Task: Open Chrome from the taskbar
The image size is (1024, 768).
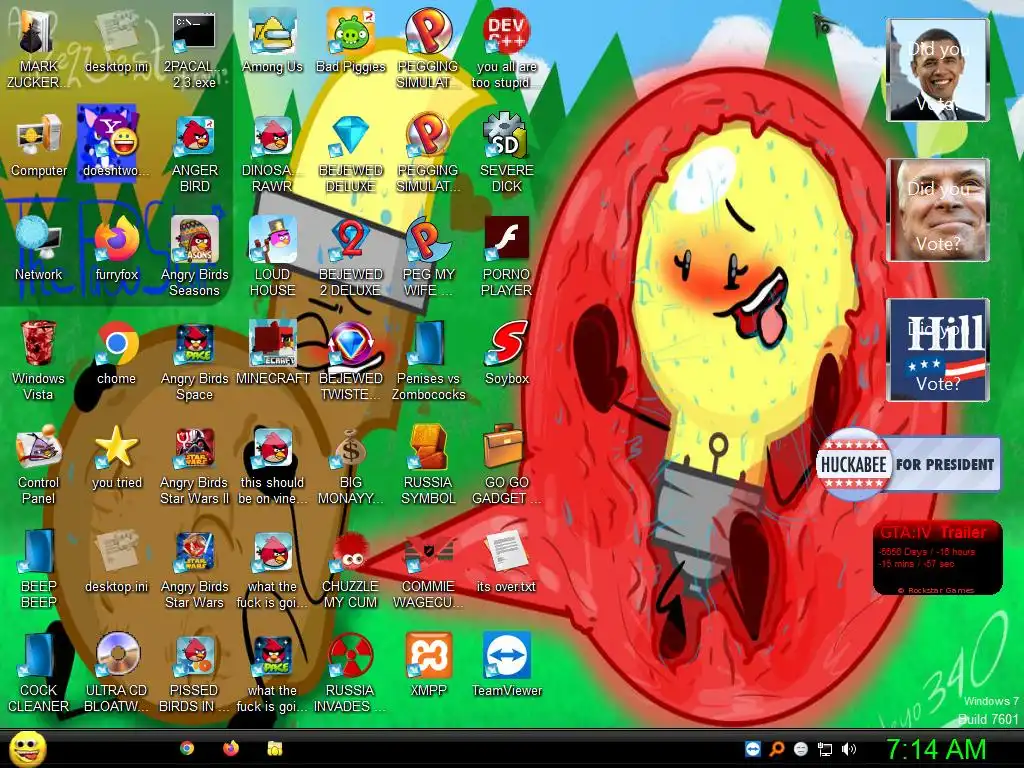Action: [187, 748]
